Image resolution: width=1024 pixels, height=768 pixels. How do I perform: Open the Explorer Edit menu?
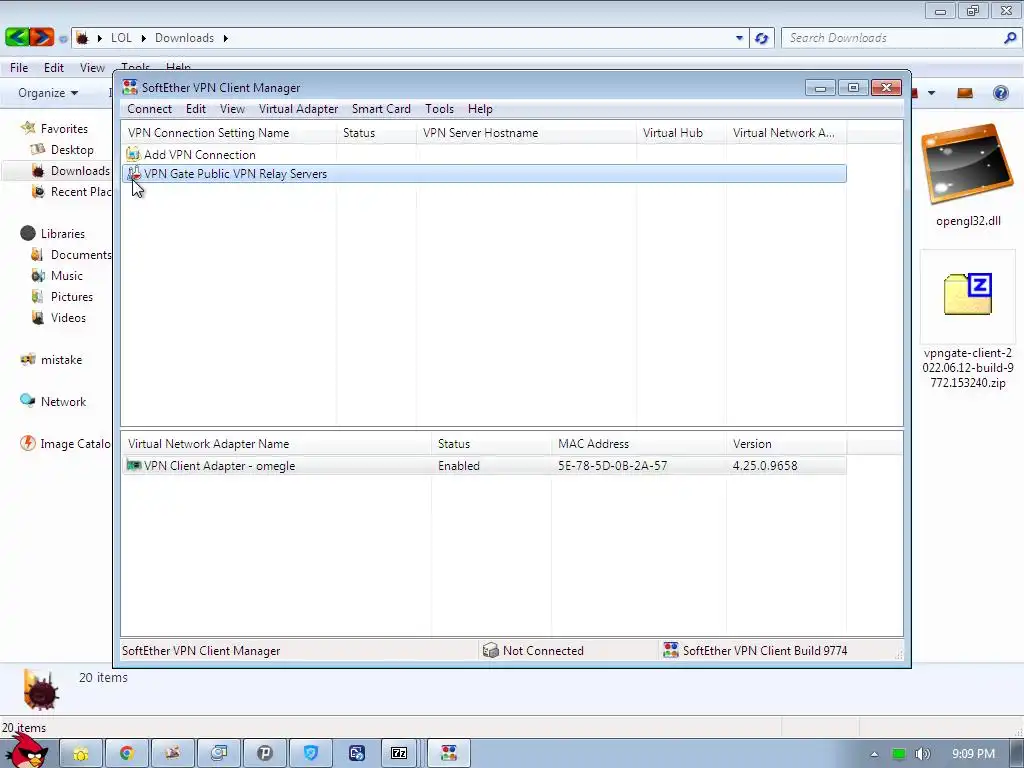(x=54, y=67)
